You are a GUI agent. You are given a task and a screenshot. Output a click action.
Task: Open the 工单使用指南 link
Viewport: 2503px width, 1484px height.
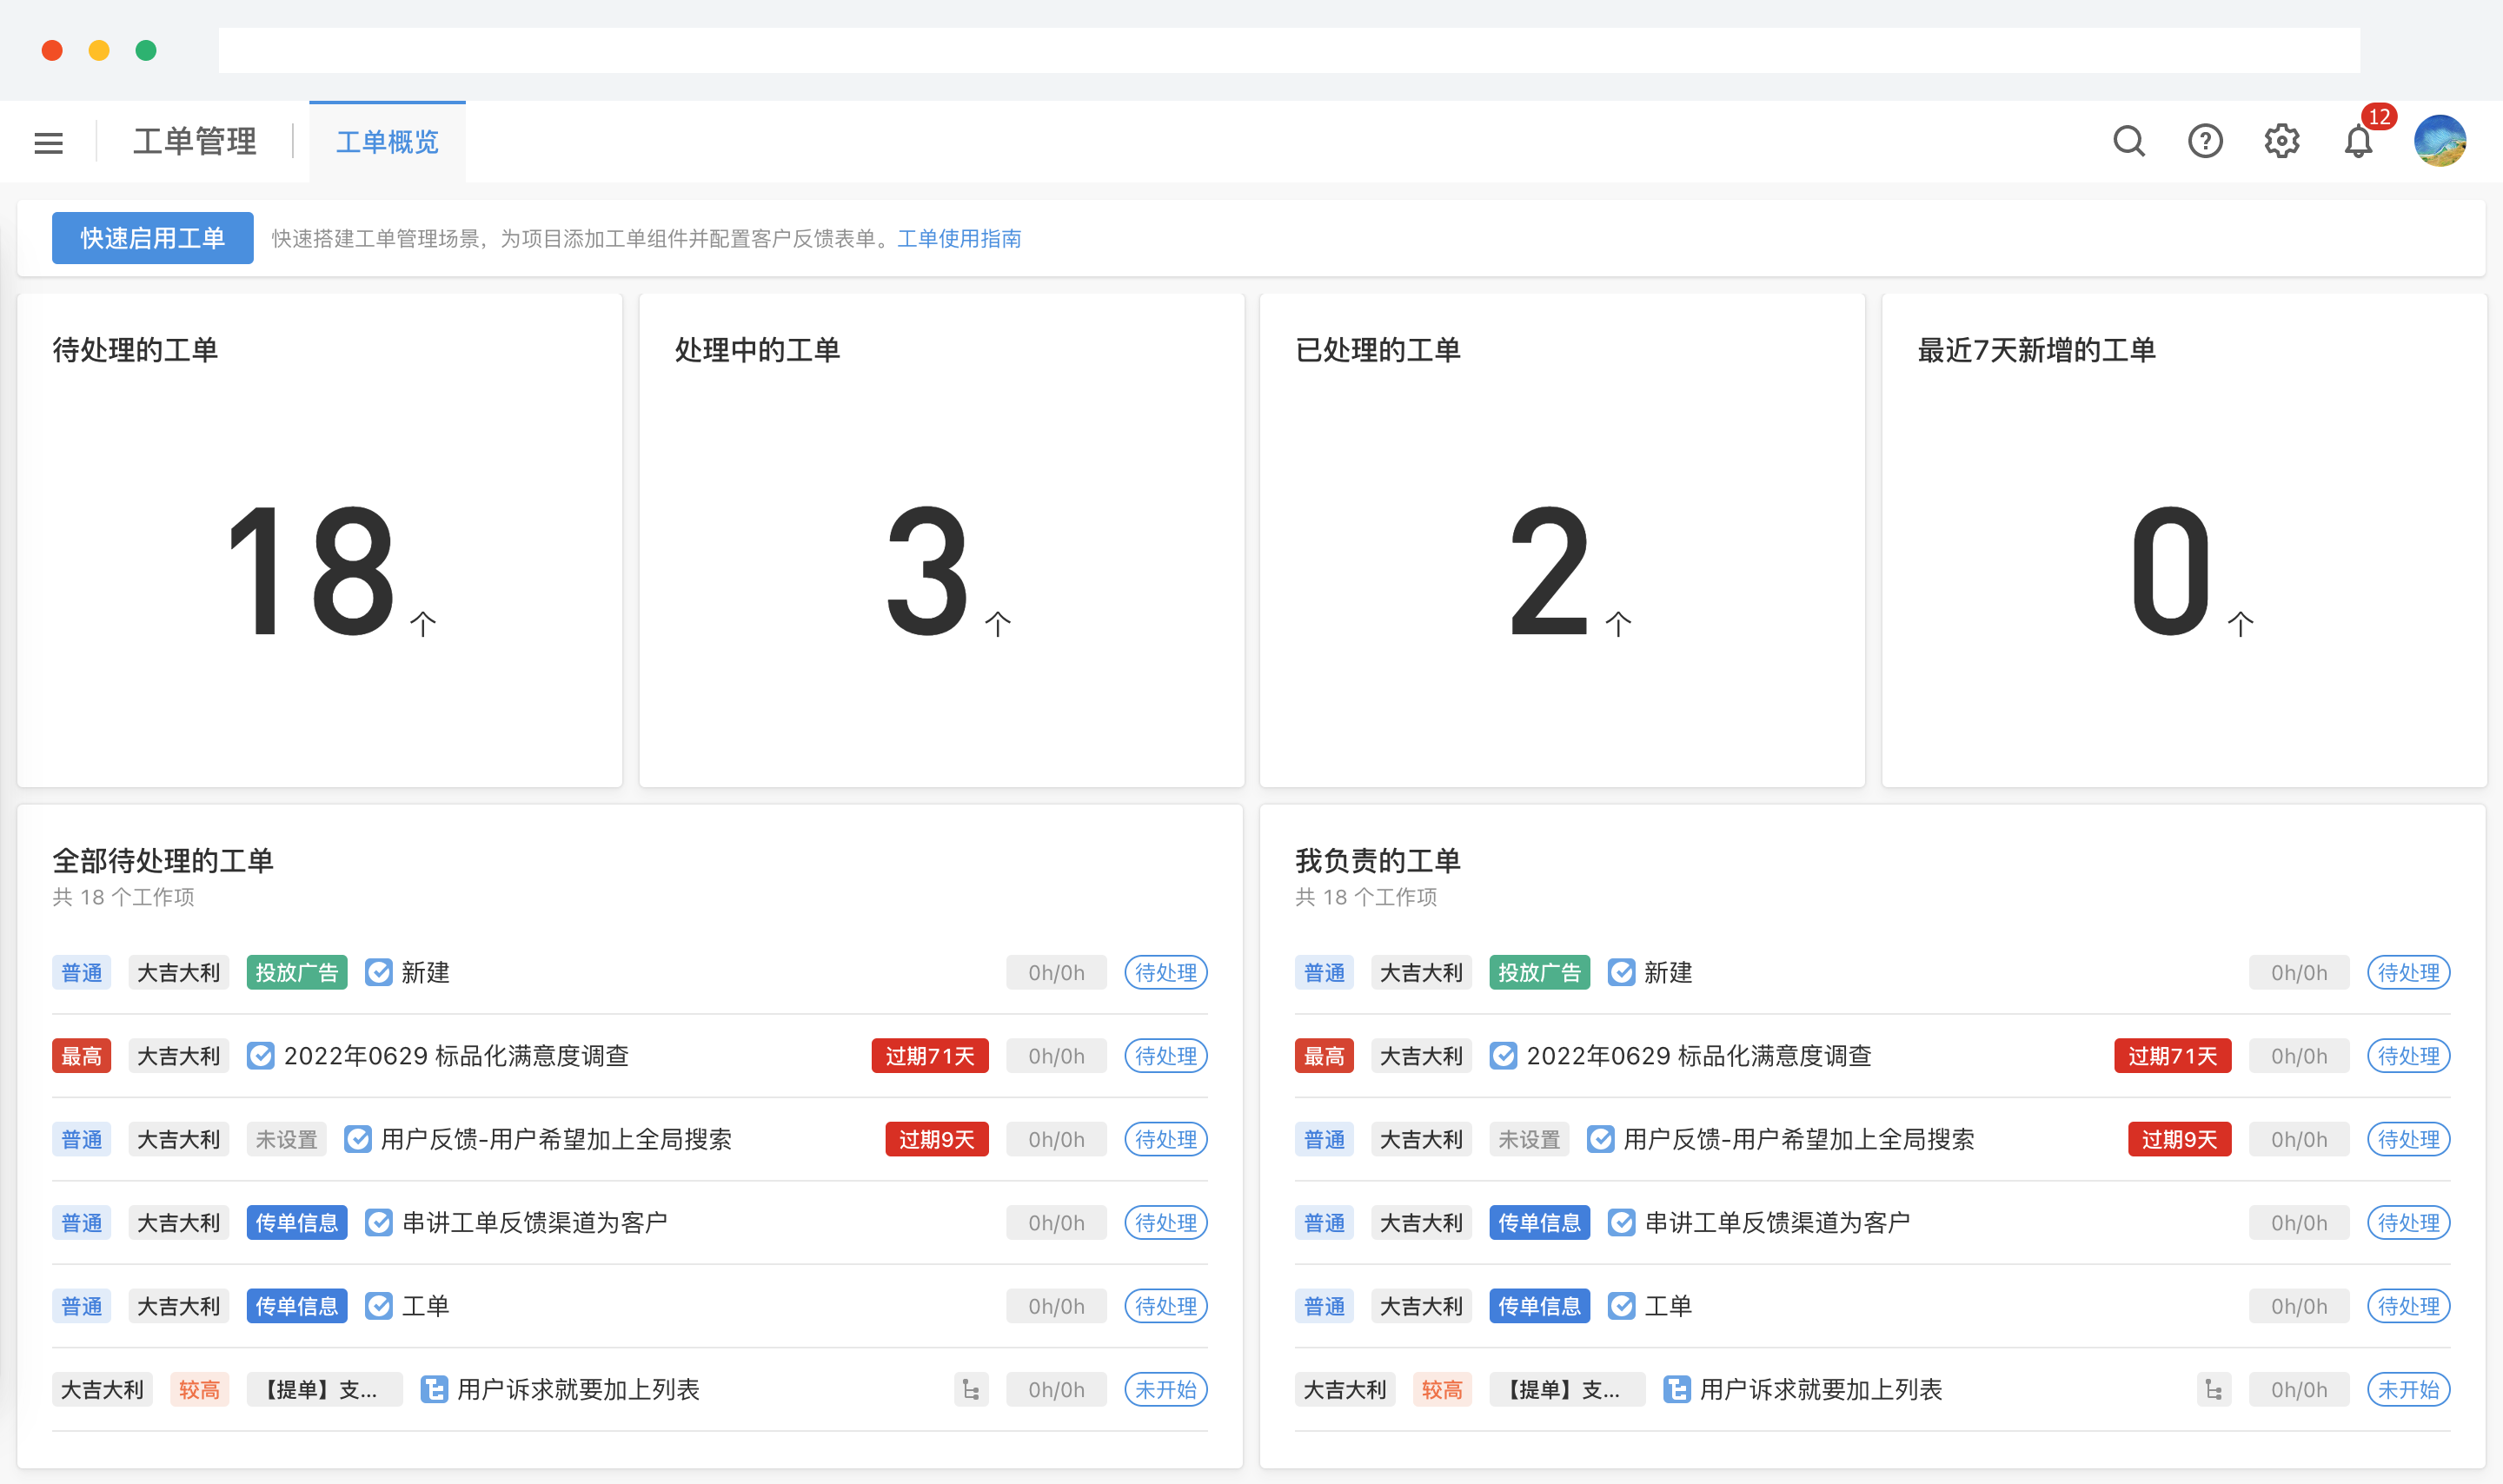960,239
